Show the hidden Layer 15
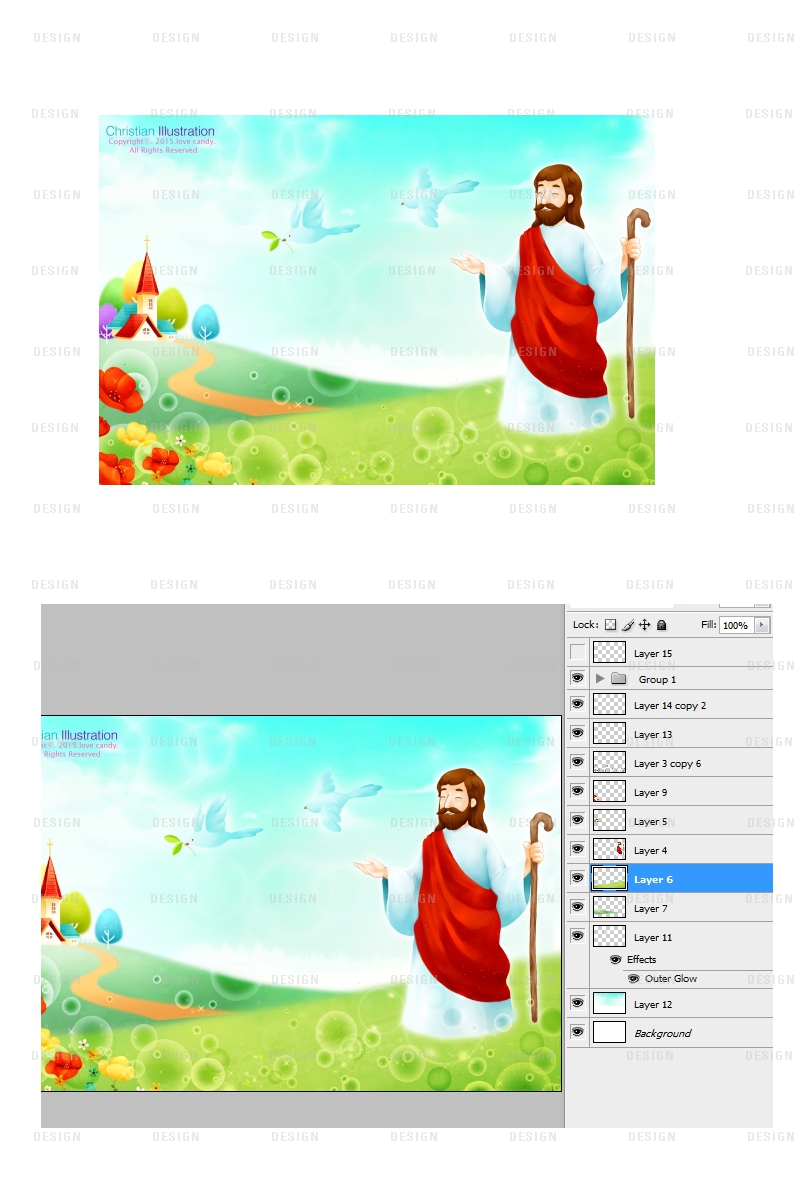 pos(577,653)
